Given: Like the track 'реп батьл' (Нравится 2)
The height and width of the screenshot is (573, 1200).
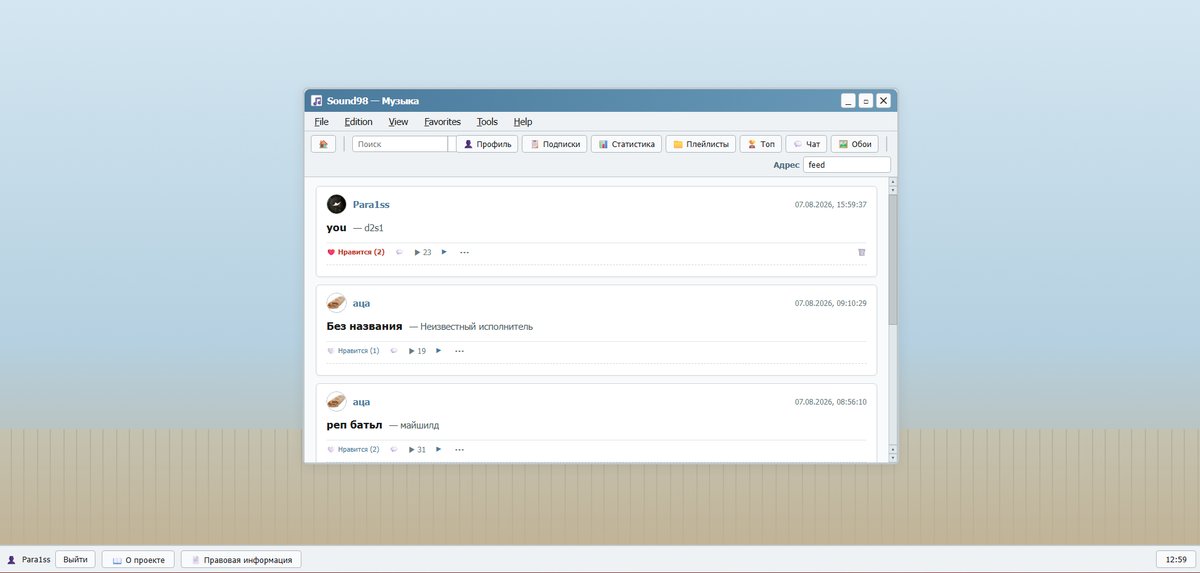Looking at the screenshot, I should pyautogui.click(x=353, y=450).
